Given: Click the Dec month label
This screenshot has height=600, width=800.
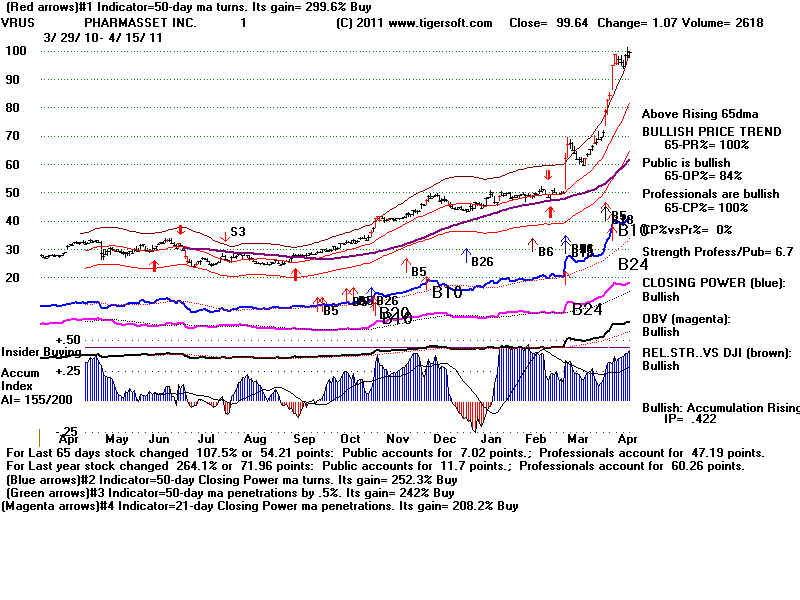Looking at the screenshot, I should pyautogui.click(x=445, y=439).
